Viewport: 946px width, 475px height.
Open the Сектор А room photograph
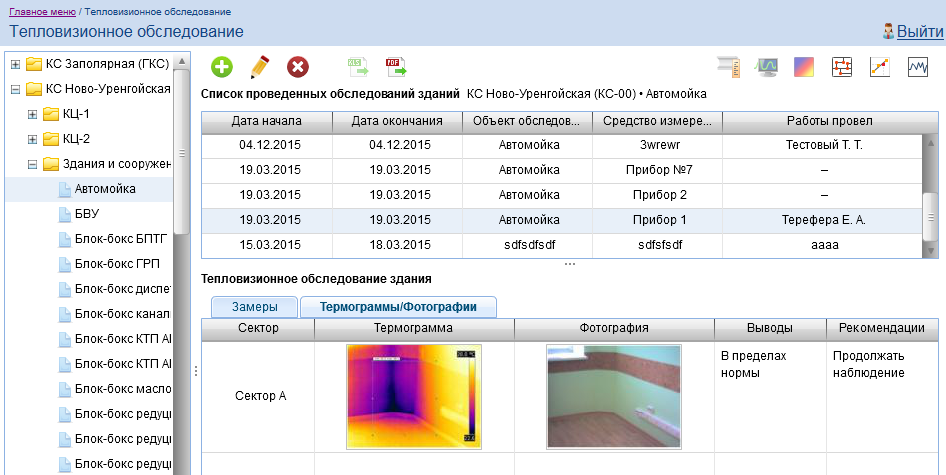(x=614, y=397)
